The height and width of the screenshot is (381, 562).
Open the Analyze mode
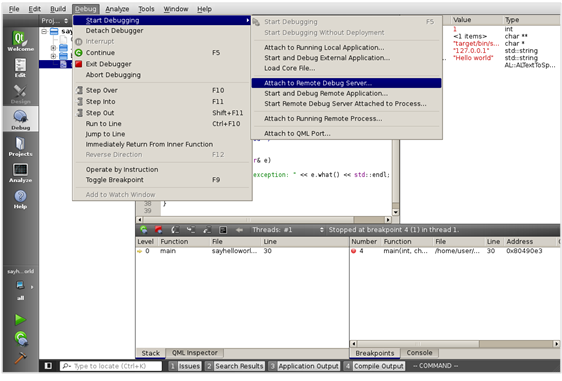20,173
